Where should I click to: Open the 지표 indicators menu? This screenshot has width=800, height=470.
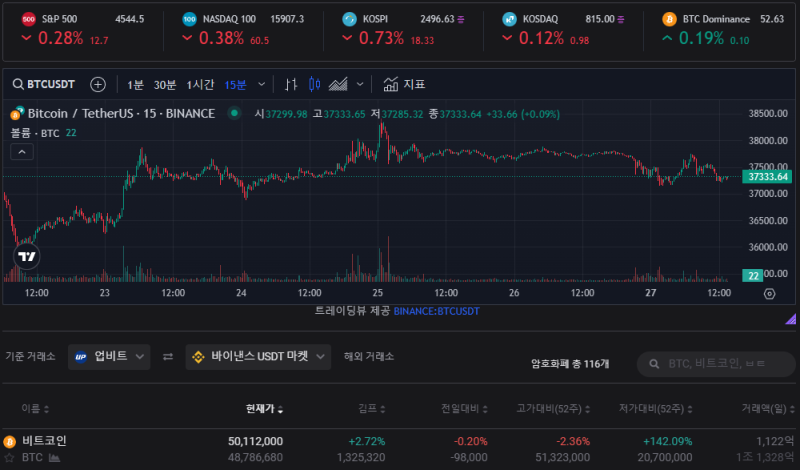404,84
